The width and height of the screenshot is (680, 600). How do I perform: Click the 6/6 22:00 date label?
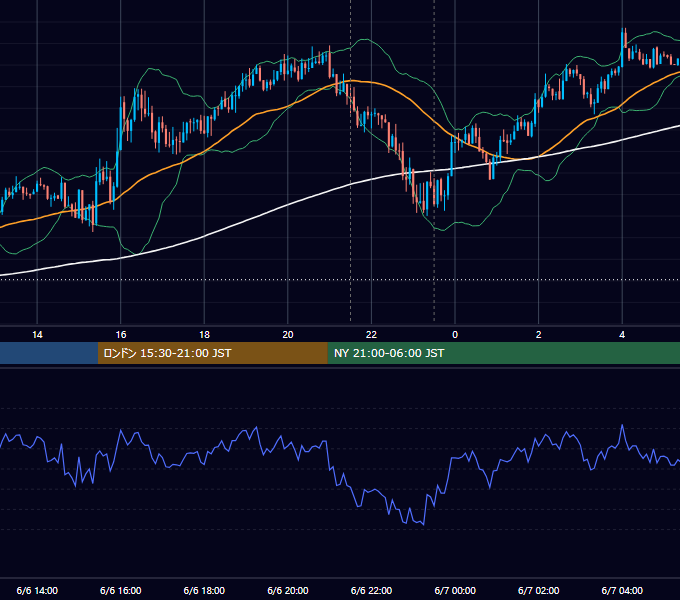coord(371,590)
